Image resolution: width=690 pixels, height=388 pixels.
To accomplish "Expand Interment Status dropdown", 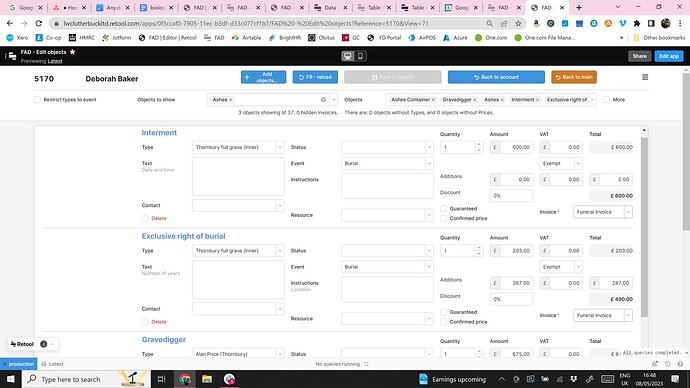I will pos(429,147).
